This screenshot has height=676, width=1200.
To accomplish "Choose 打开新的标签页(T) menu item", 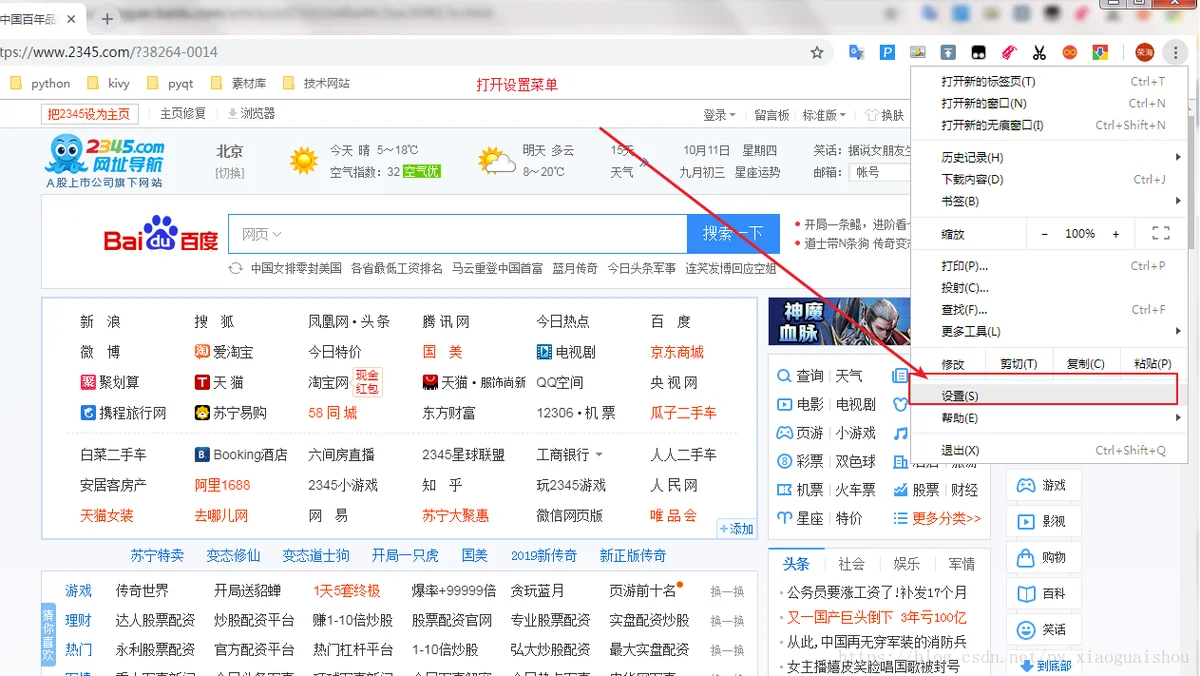I will pos(1049,81).
